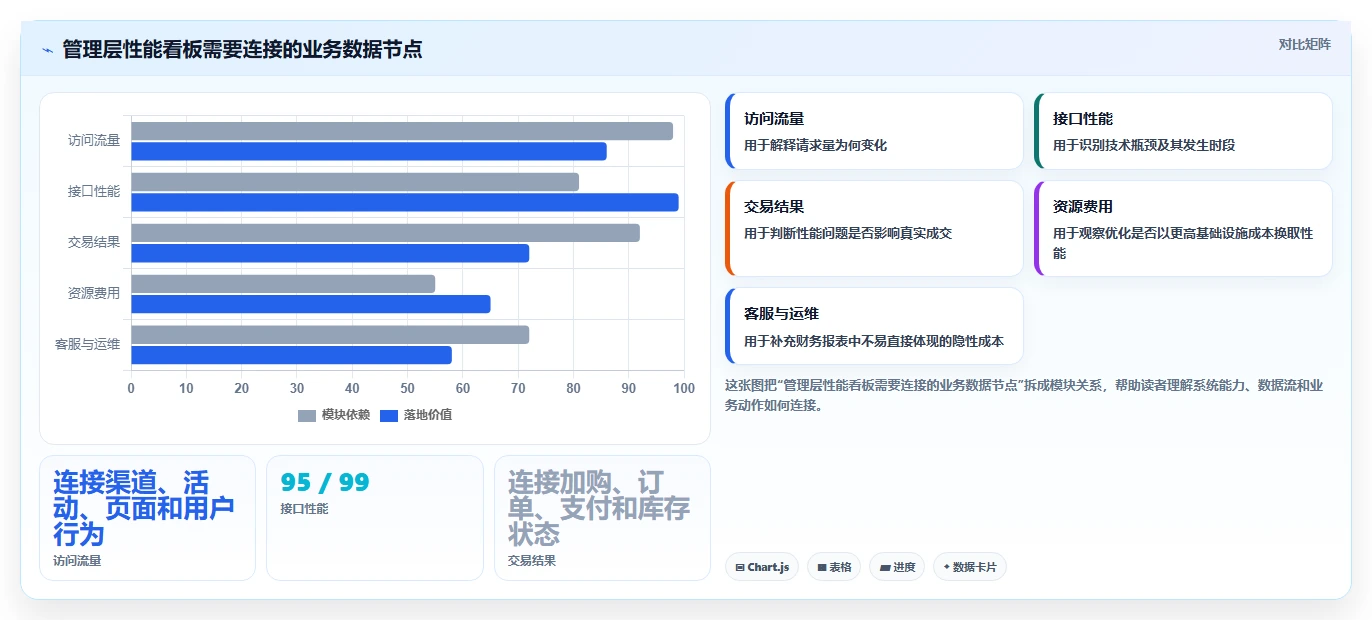Click the 对比矩阵 label in the header
Viewport: 1372px width, 620px height.
pos(1304,44)
